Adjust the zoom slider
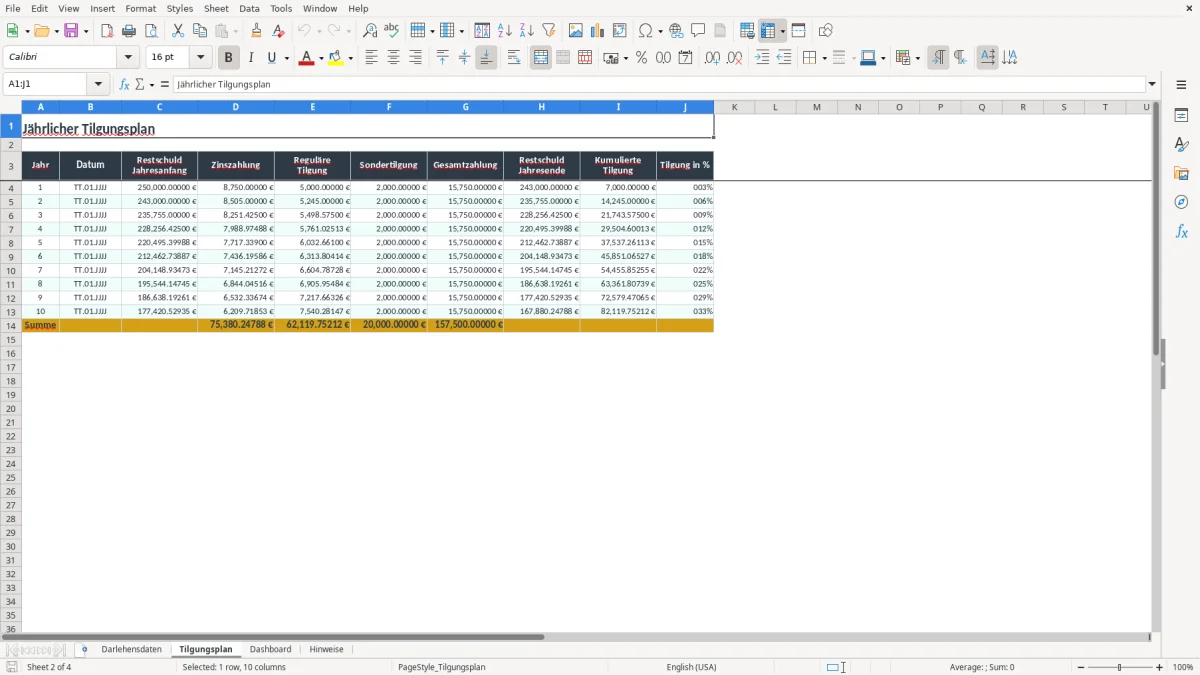 click(1120, 667)
